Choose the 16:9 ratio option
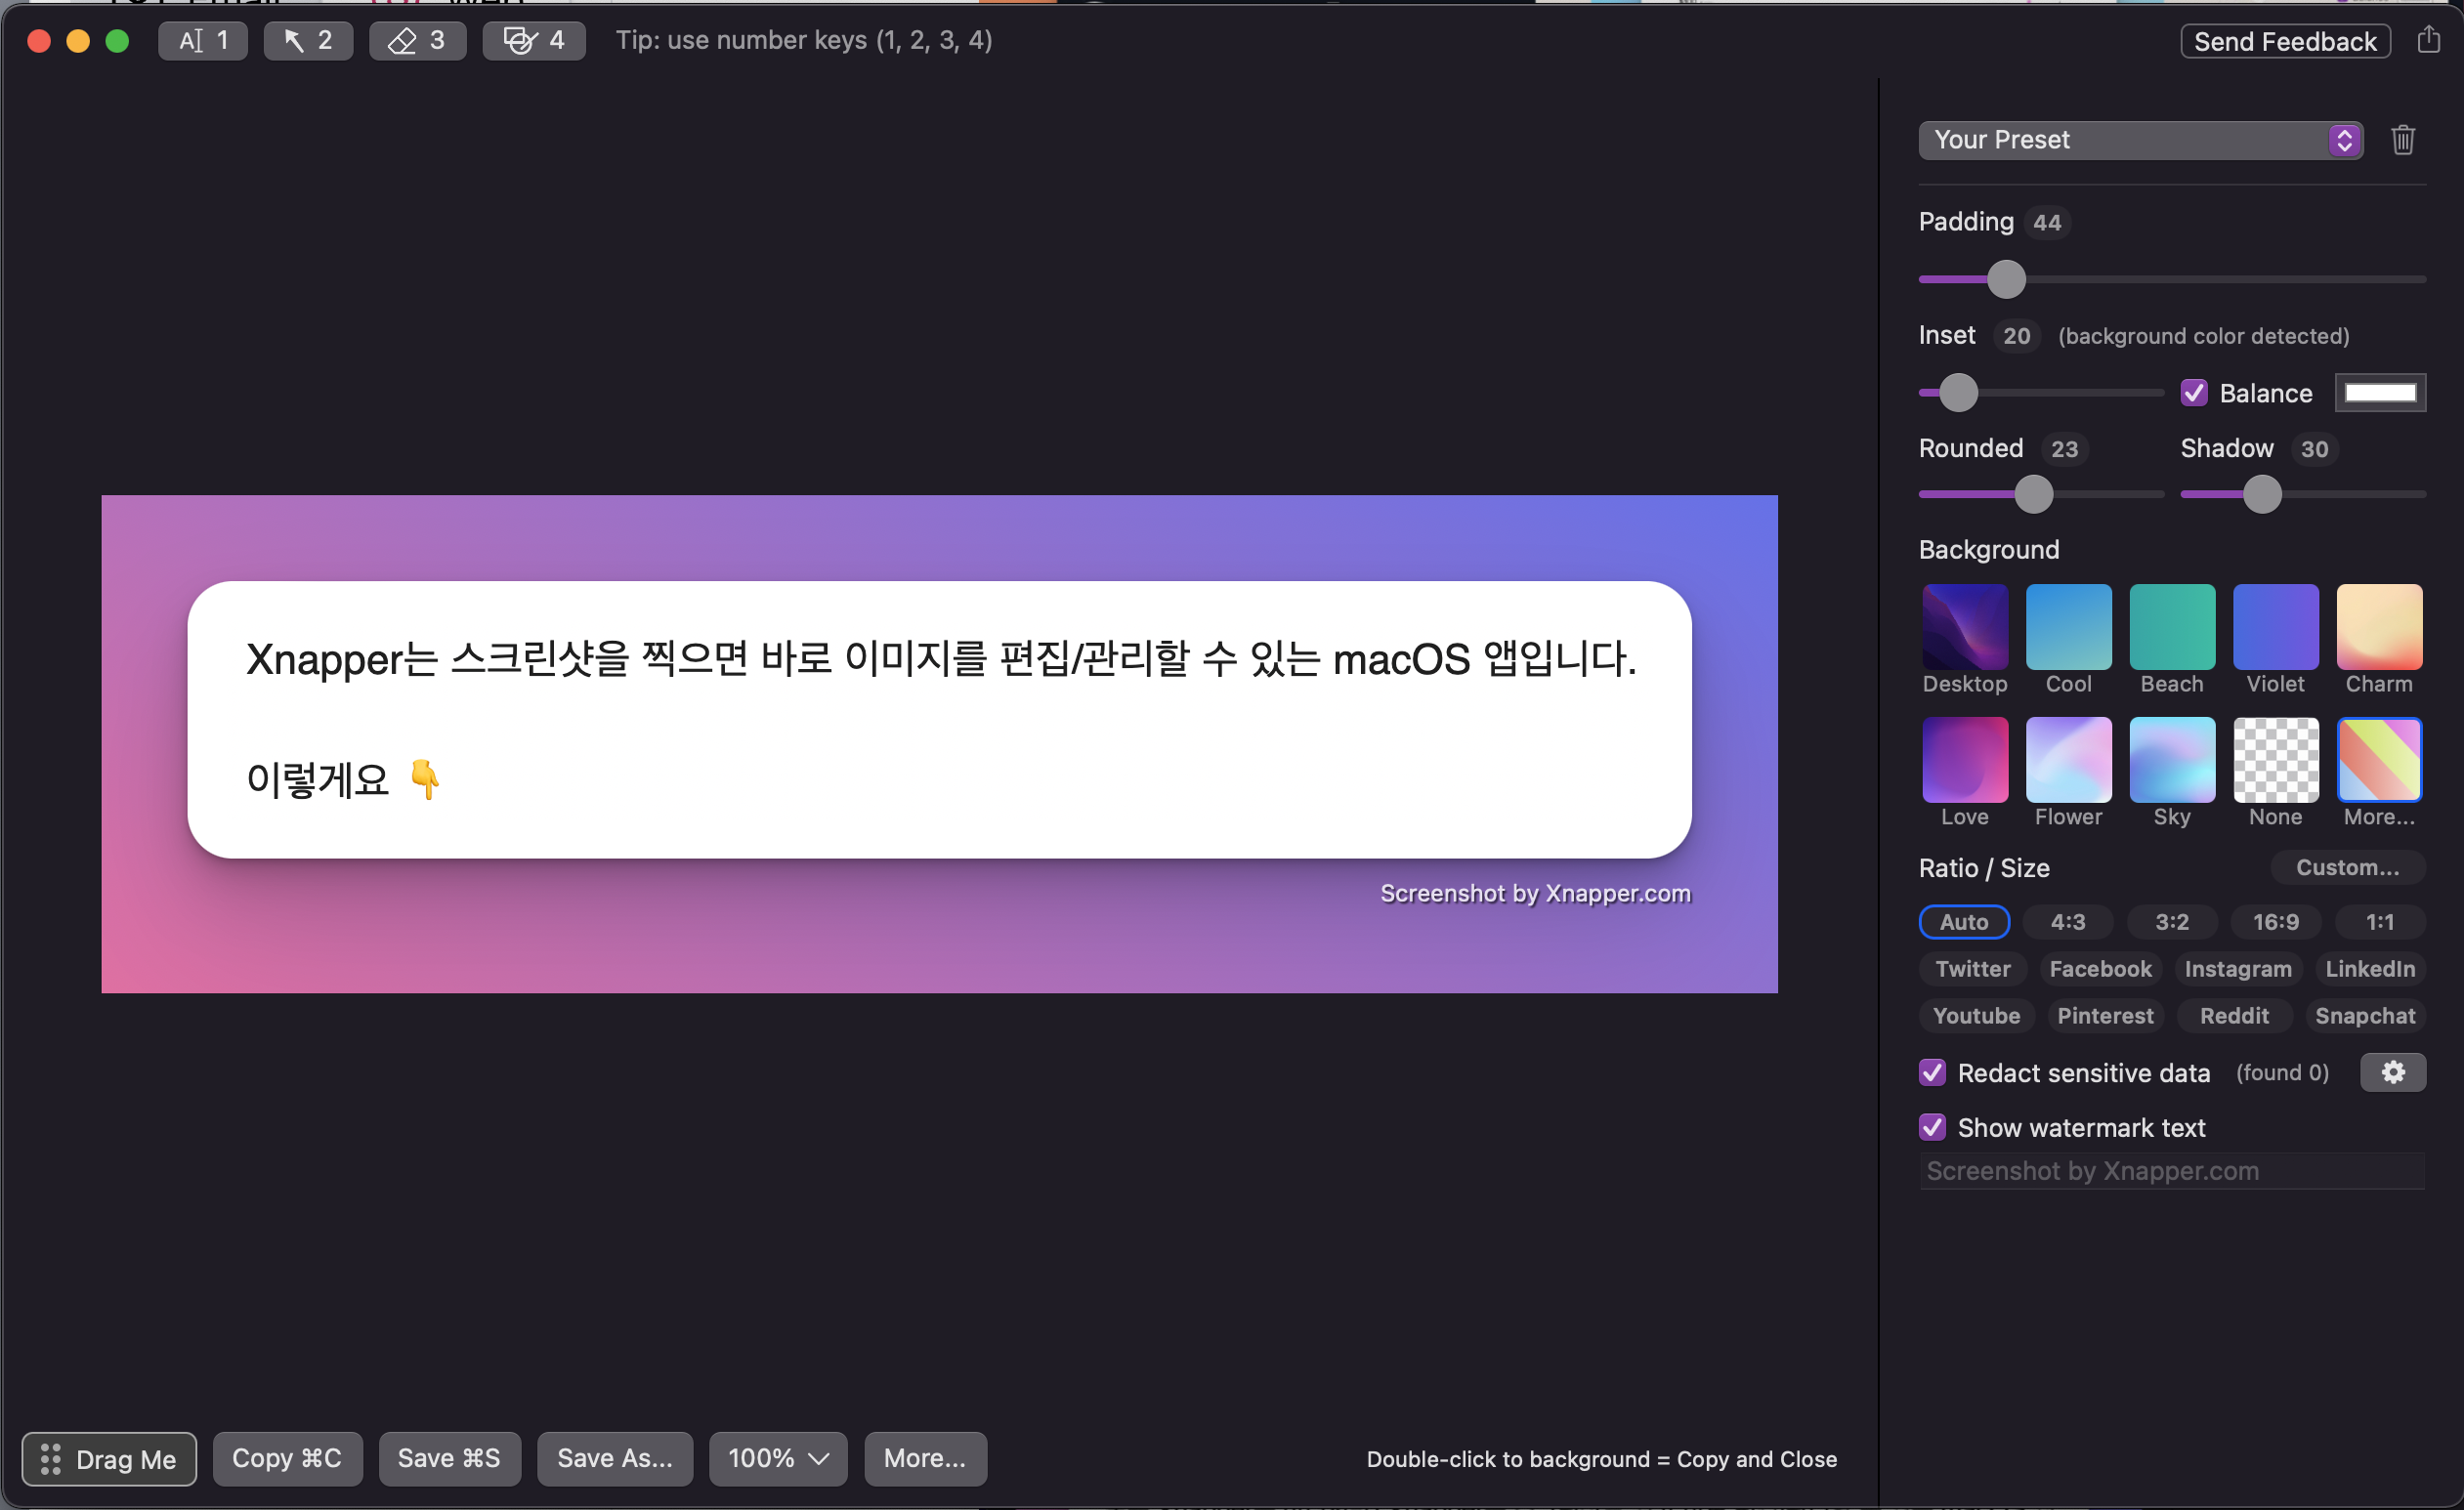2464x1510 pixels. [2275, 922]
